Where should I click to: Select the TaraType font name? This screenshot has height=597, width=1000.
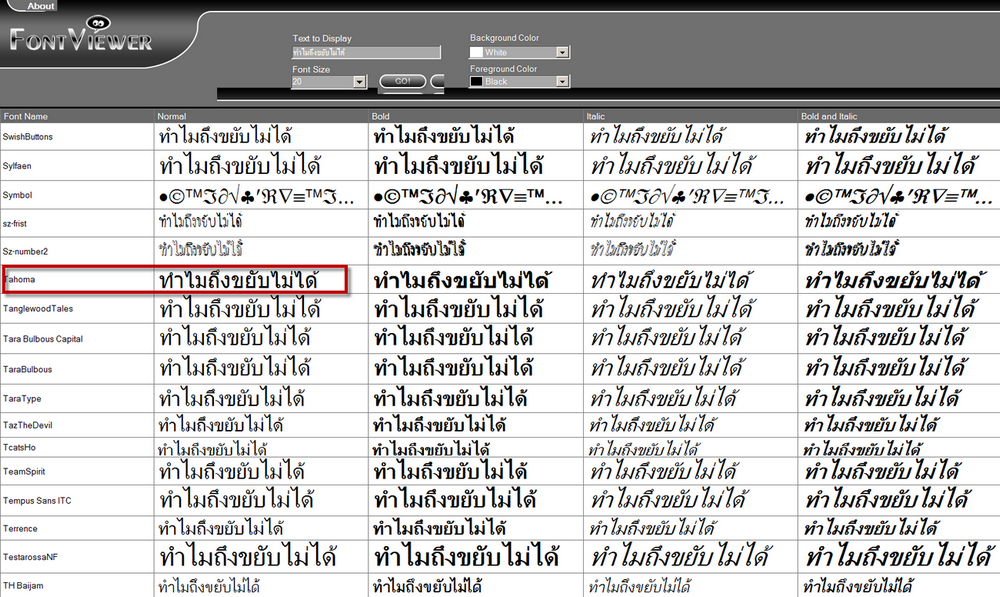(22, 399)
